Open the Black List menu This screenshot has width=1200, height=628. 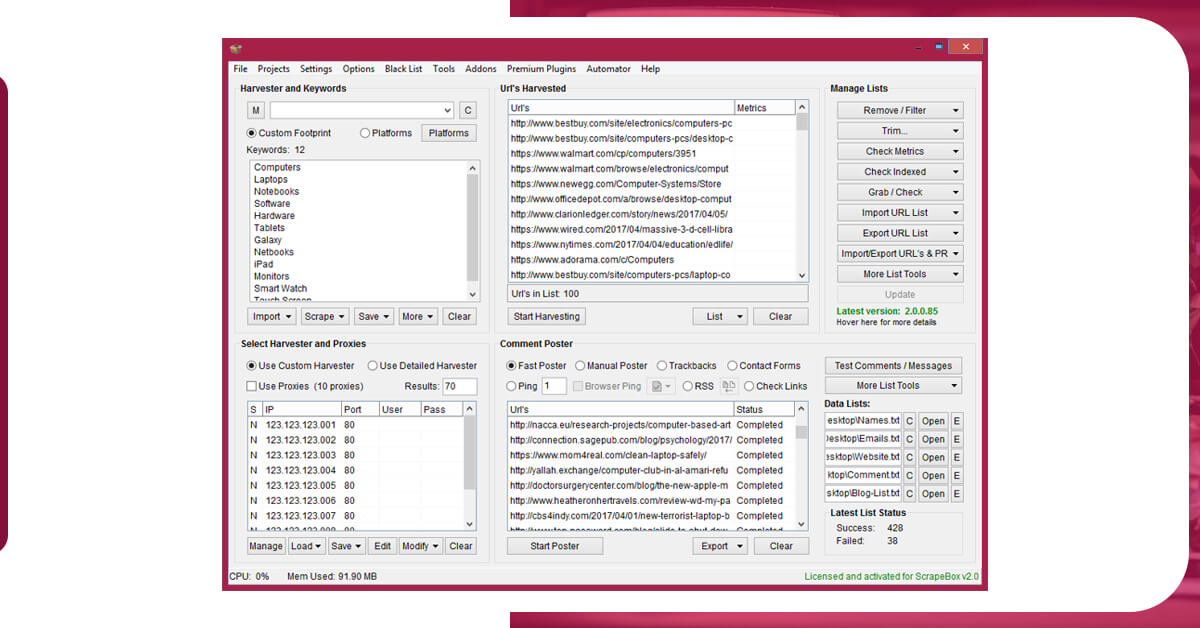point(403,69)
